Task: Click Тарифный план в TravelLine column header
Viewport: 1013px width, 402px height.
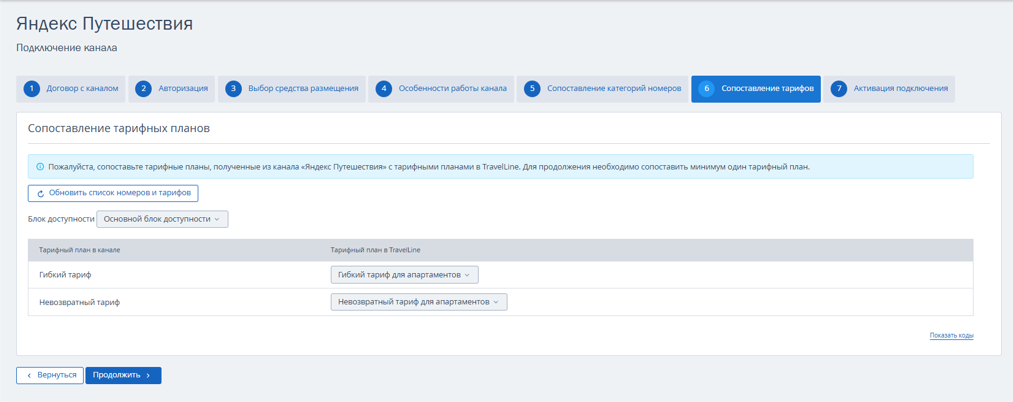Action: tap(375, 249)
